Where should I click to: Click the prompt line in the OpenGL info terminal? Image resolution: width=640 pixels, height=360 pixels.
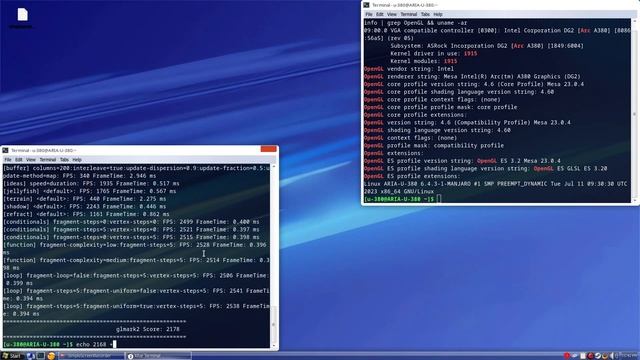pyautogui.click(x=402, y=199)
